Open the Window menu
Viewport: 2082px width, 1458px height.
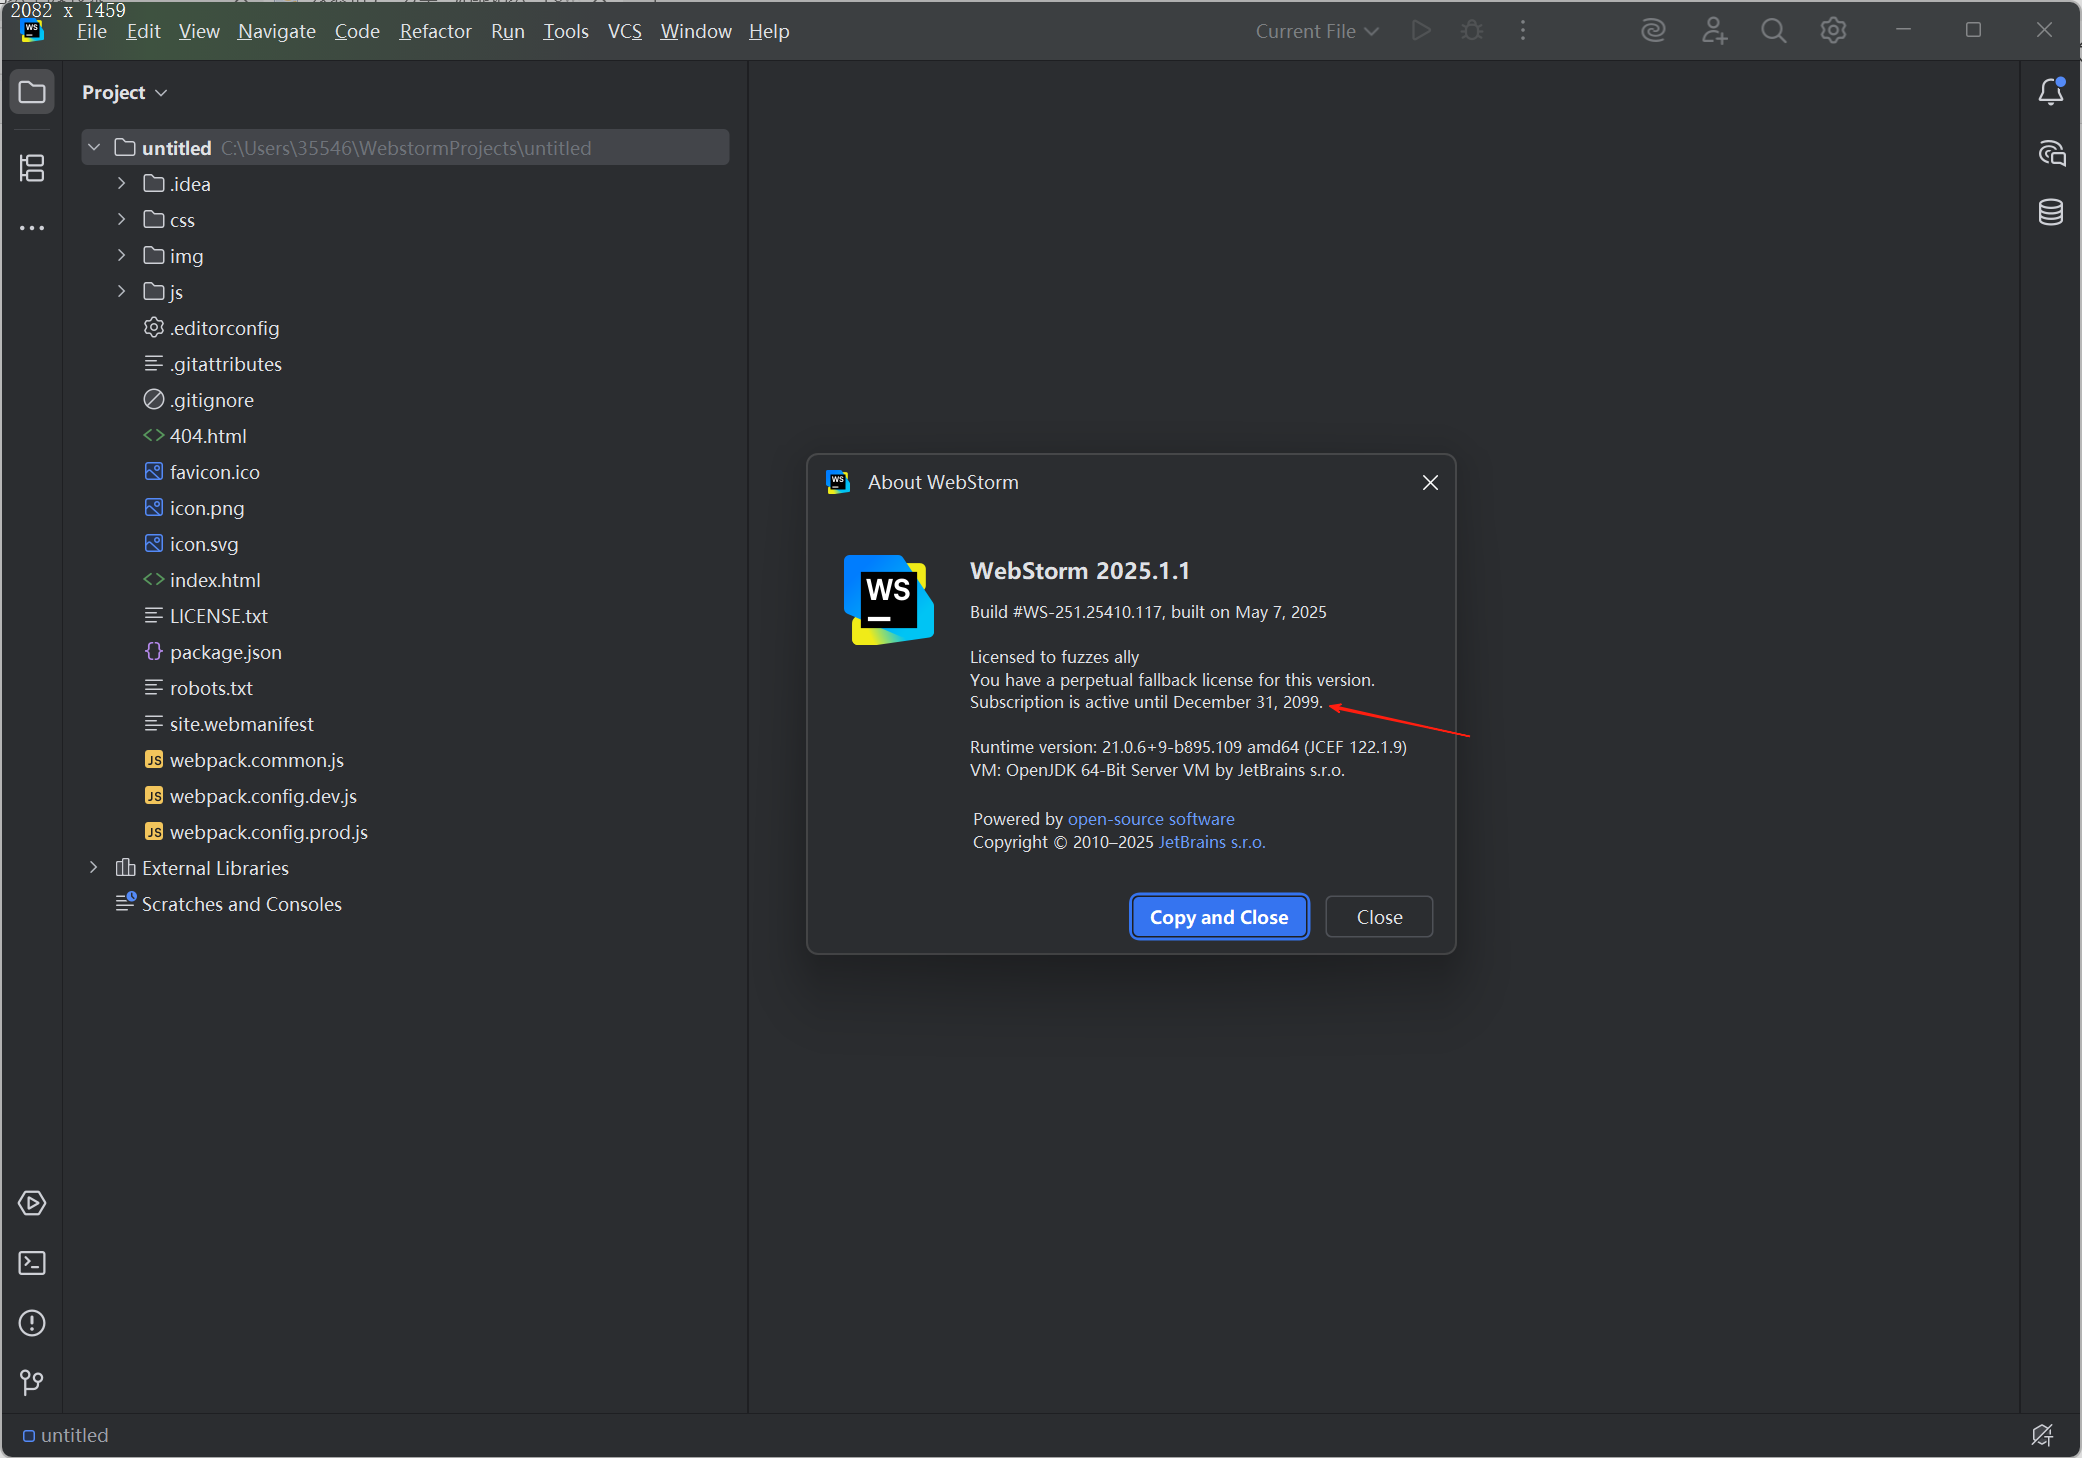click(696, 31)
